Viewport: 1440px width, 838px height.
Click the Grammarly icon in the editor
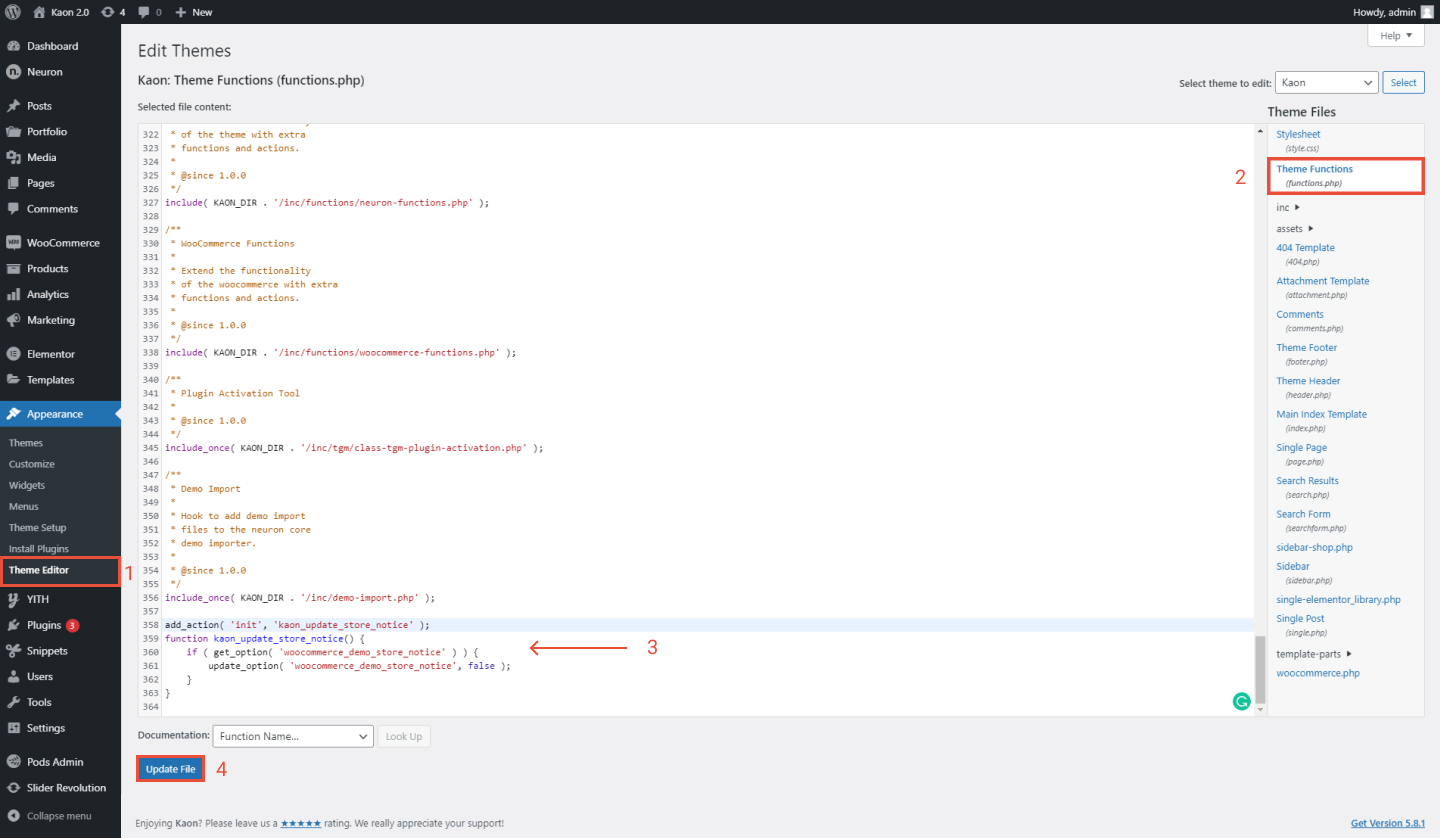pyautogui.click(x=1241, y=702)
